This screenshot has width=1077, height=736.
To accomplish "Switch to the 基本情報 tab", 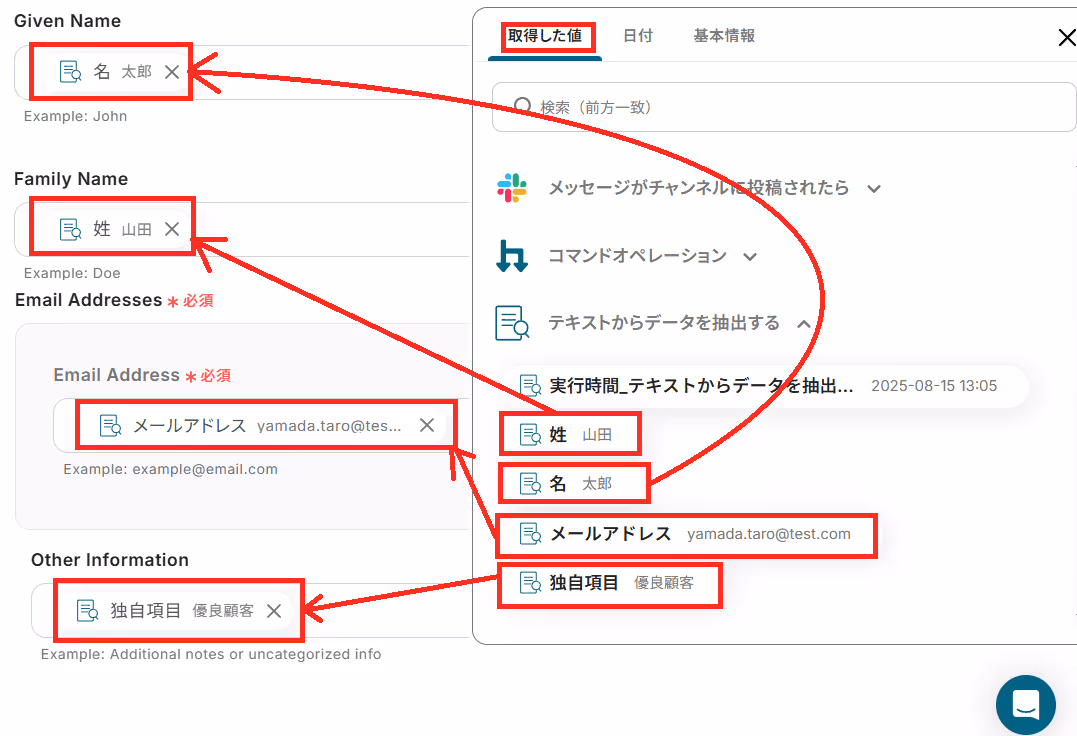I will point(724,36).
